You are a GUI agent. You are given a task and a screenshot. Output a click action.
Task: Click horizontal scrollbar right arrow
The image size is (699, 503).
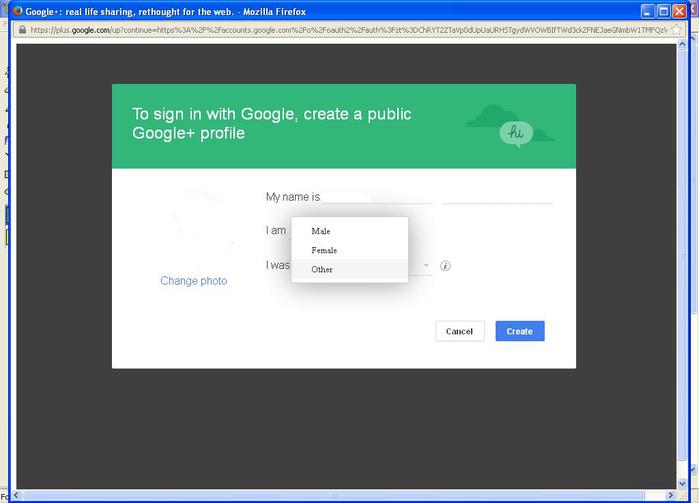tap(671, 495)
